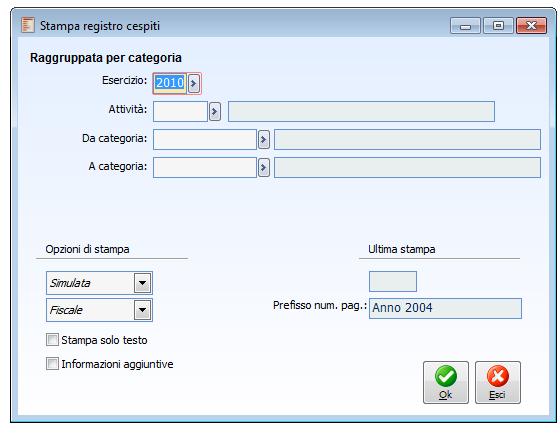The image size is (560, 426).
Task: Click the red X Esci button
Action: (498, 382)
